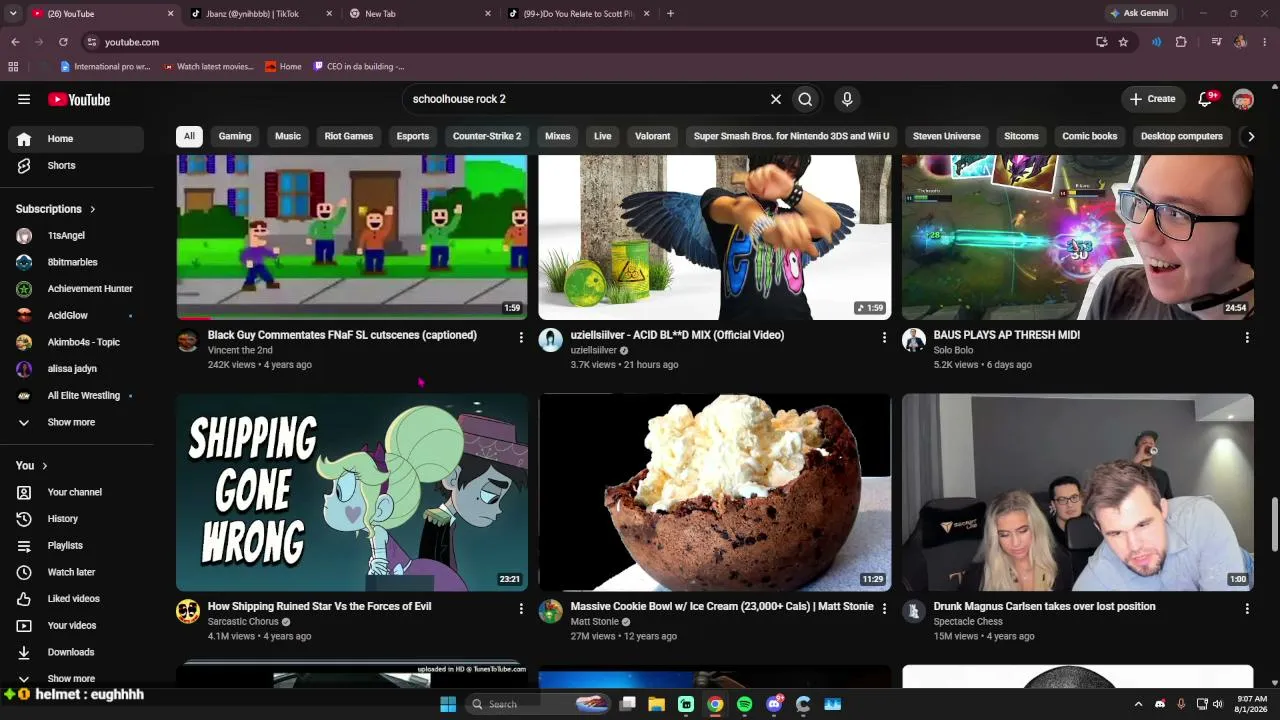Image resolution: width=1280 pixels, height=720 pixels.
Task: Open the Solo Bolo channel link
Action: (x=953, y=350)
